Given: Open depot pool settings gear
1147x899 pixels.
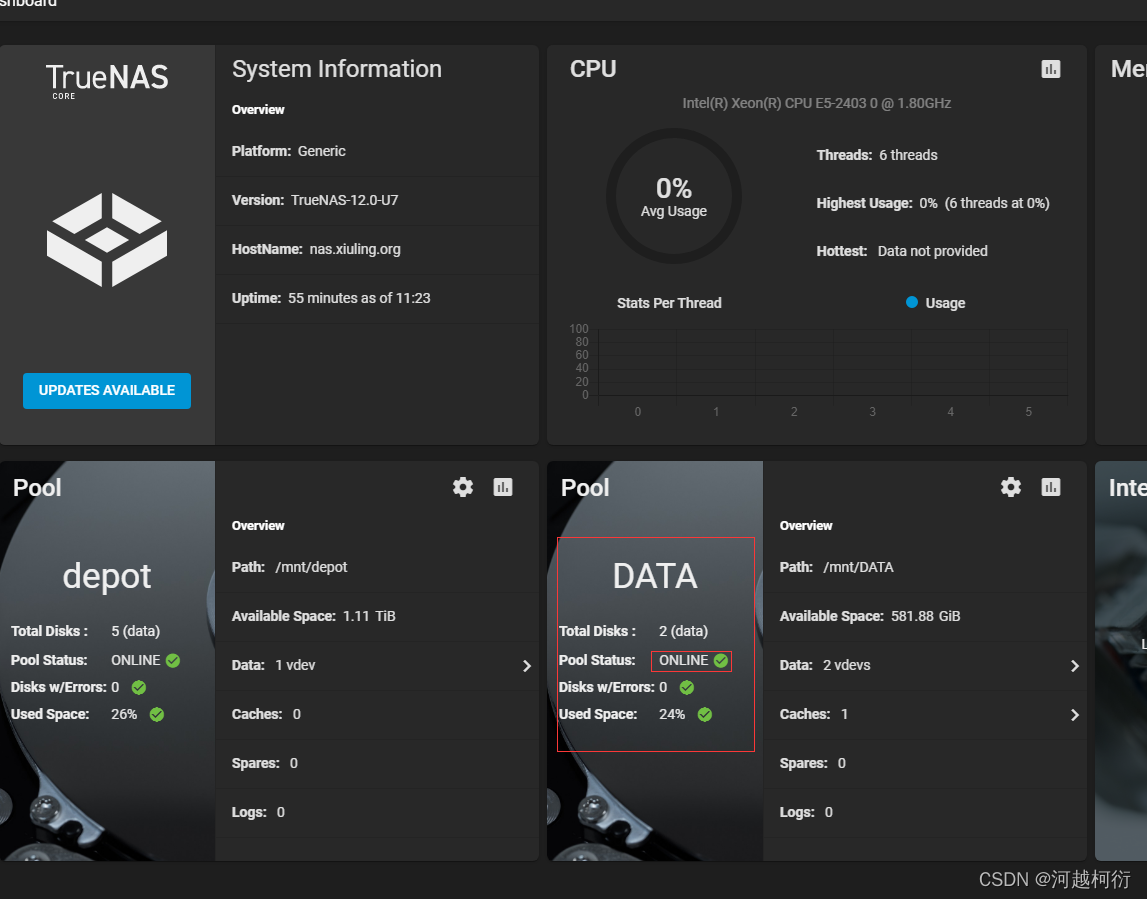Looking at the screenshot, I should click(x=462, y=487).
